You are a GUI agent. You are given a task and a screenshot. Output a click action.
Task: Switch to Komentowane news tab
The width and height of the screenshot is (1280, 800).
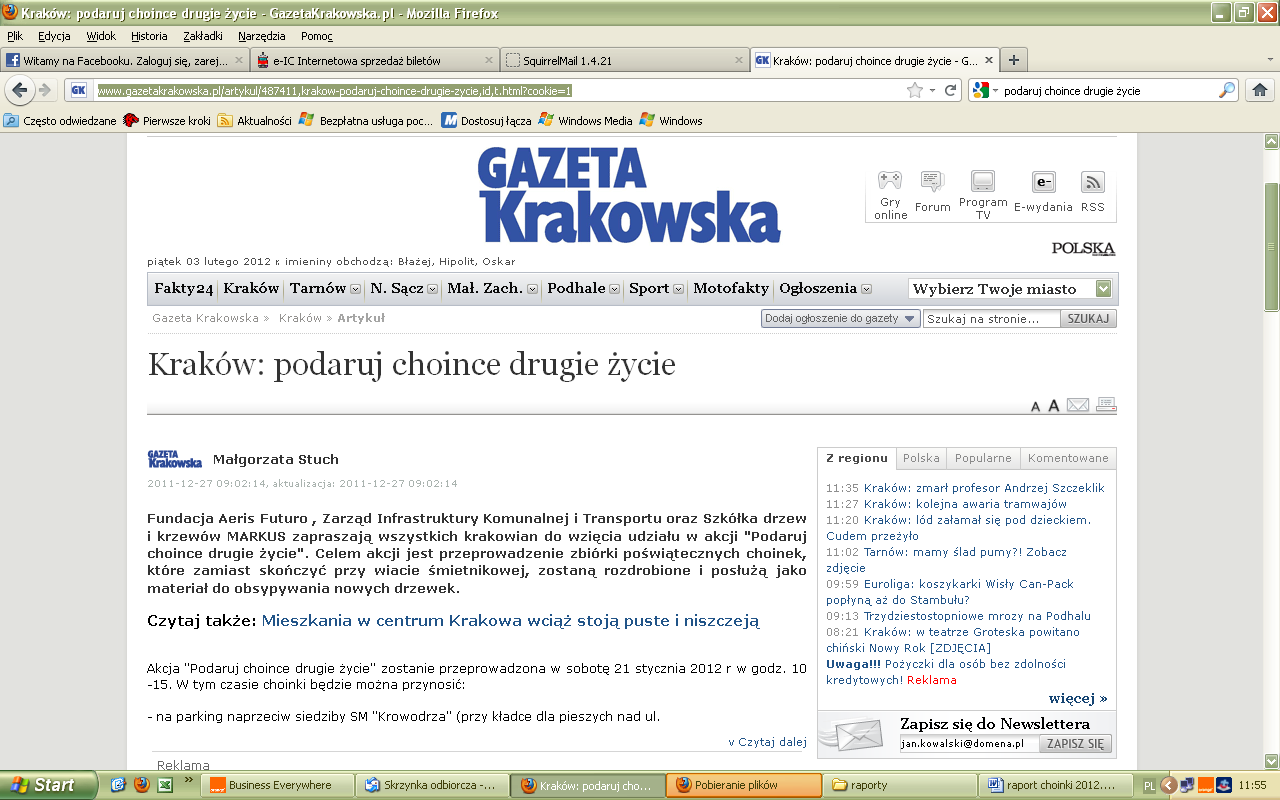(1068, 458)
